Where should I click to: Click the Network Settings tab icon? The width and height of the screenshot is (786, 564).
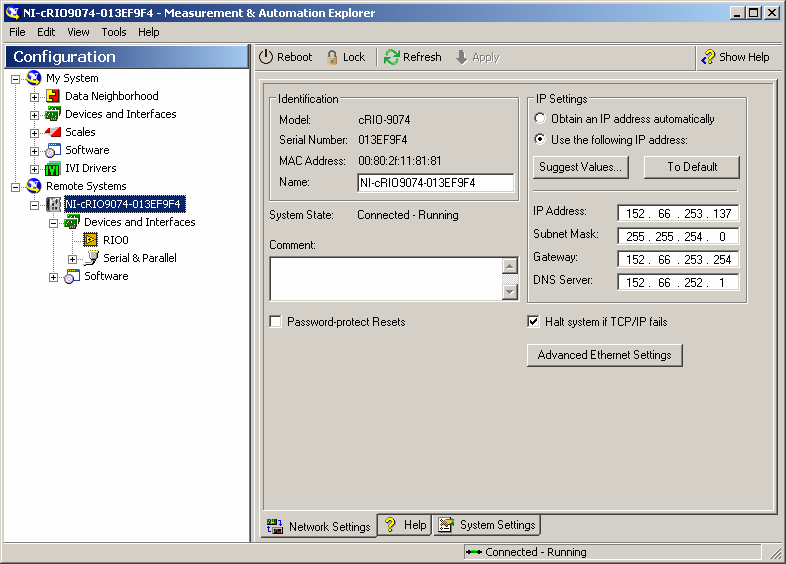275,526
